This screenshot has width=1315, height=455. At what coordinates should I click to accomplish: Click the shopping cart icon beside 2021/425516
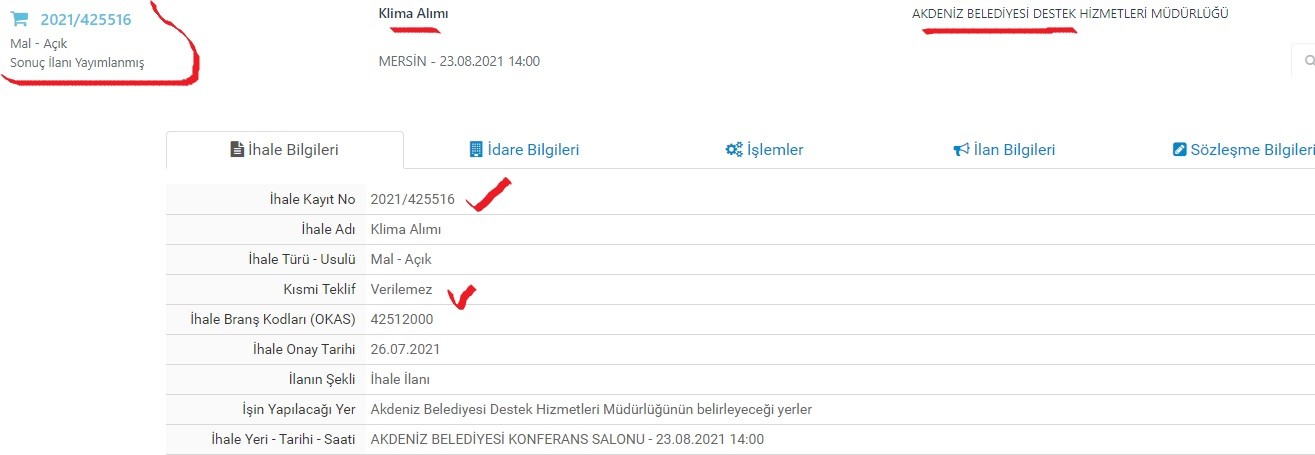[x=19, y=18]
